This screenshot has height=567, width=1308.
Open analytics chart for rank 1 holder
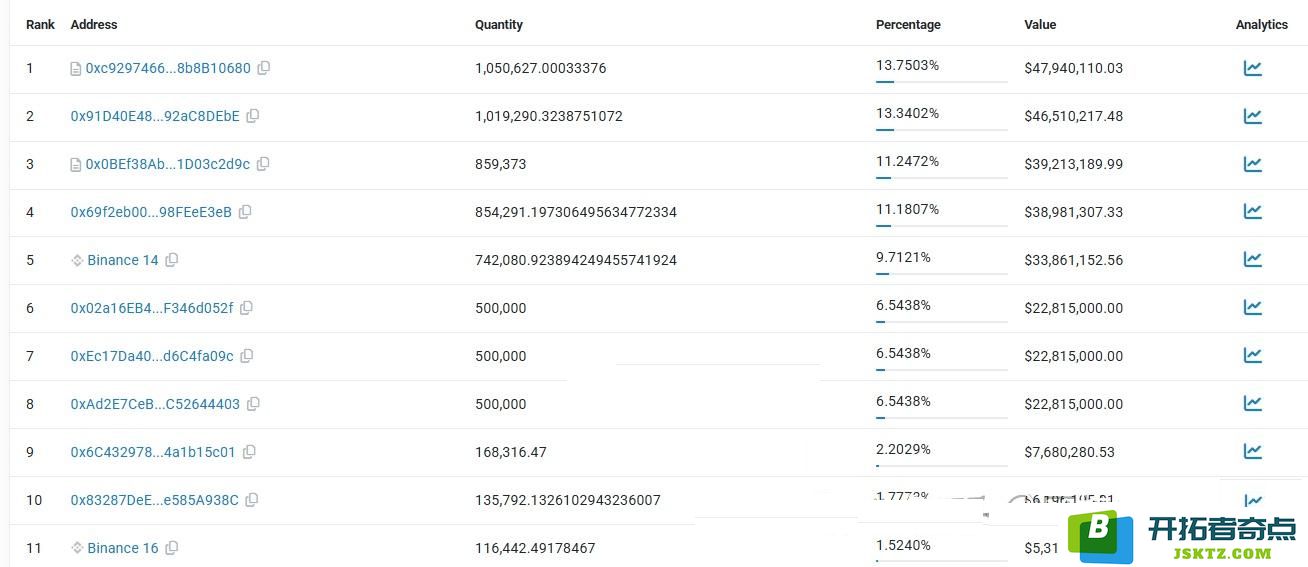(x=1252, y=68)
